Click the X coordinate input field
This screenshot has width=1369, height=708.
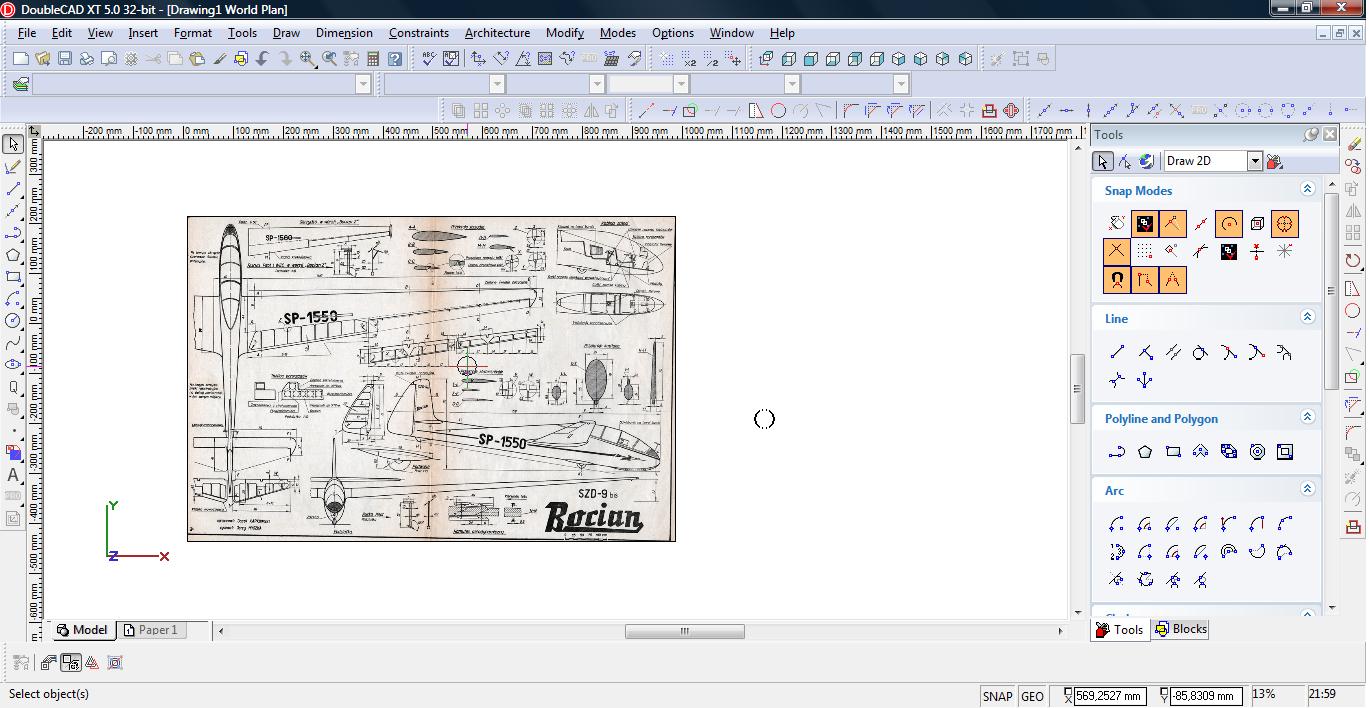point(1110,696)
